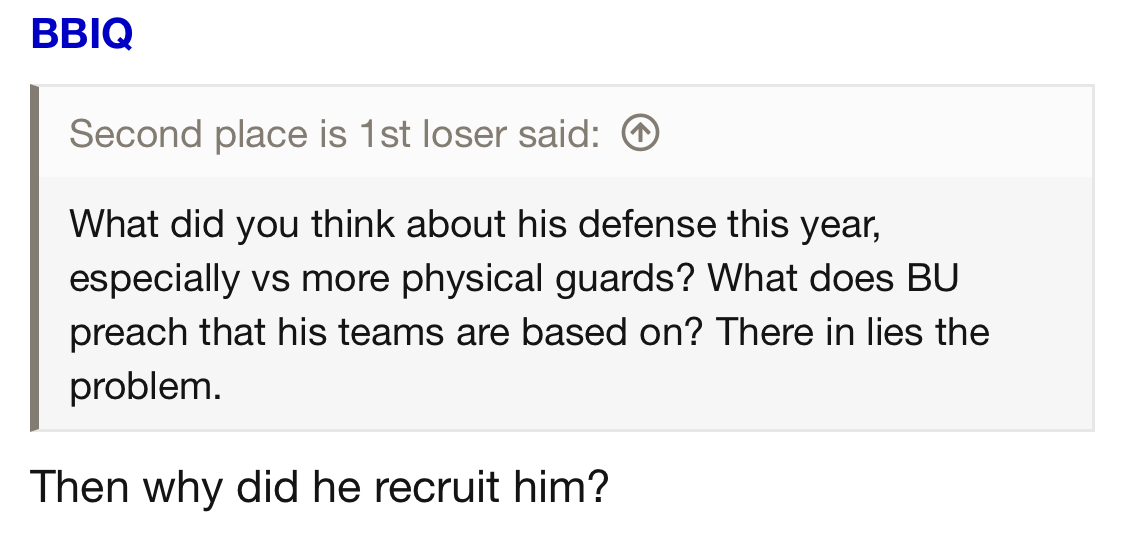
Task: Click the word 'Then' starting the reply
Action: 80,486
